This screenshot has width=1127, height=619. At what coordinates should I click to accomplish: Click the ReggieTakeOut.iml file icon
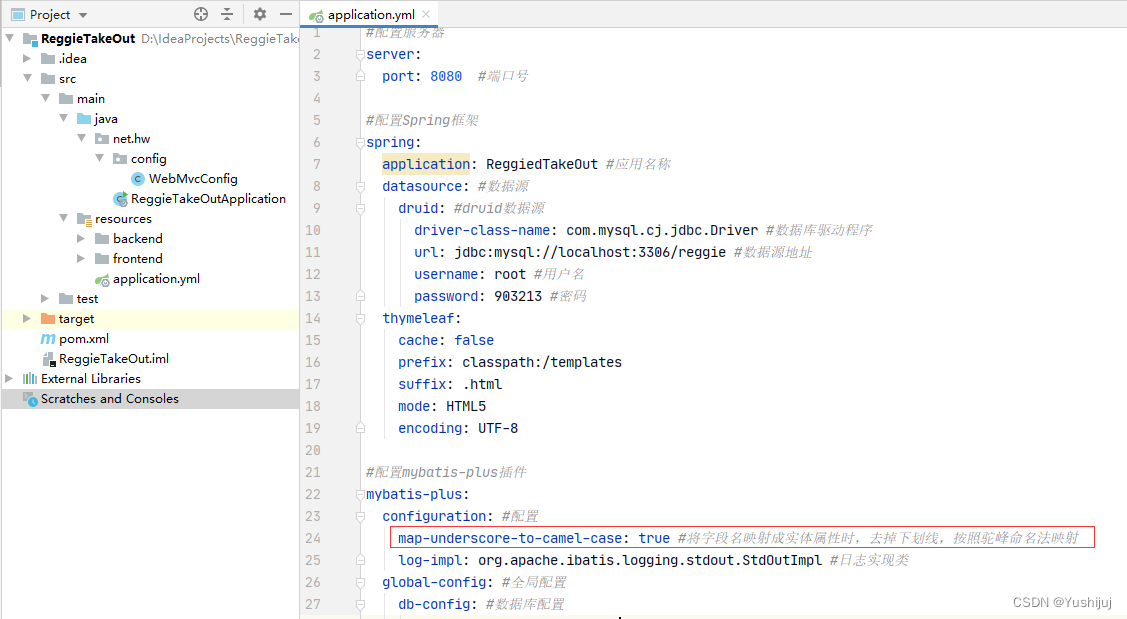click(x=48, y=359)
